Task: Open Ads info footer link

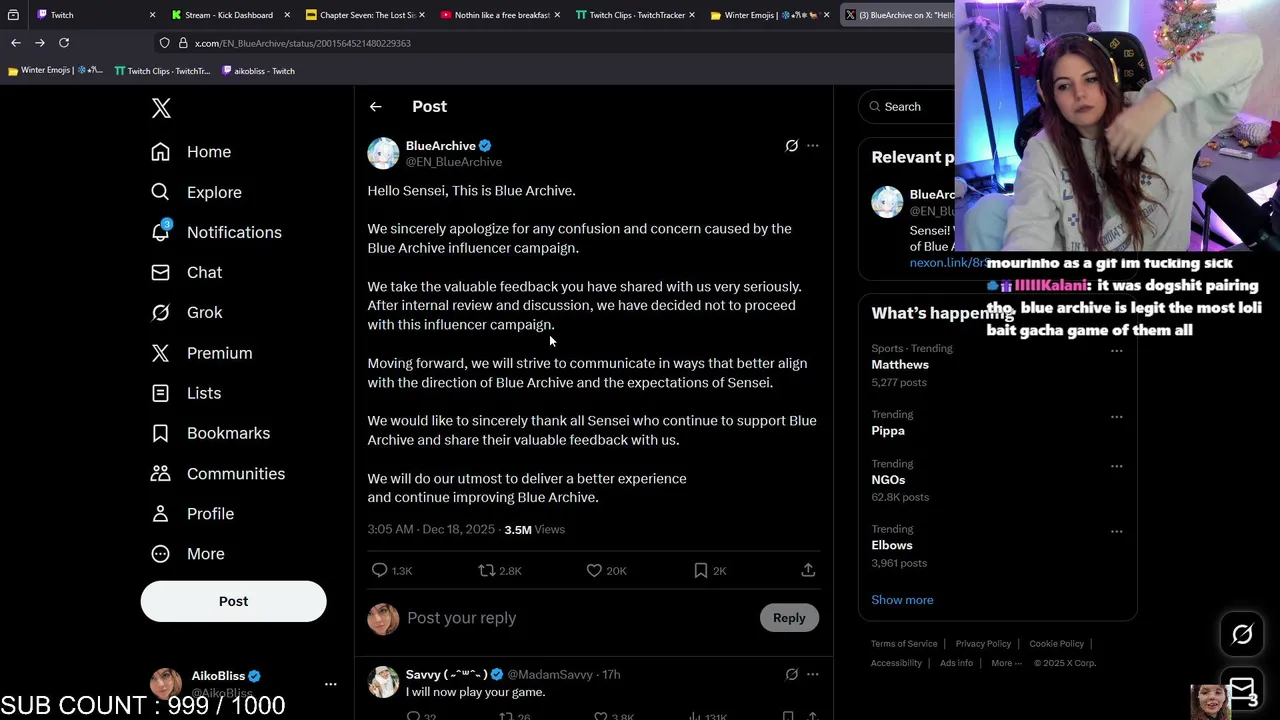Action: [956, 663]
